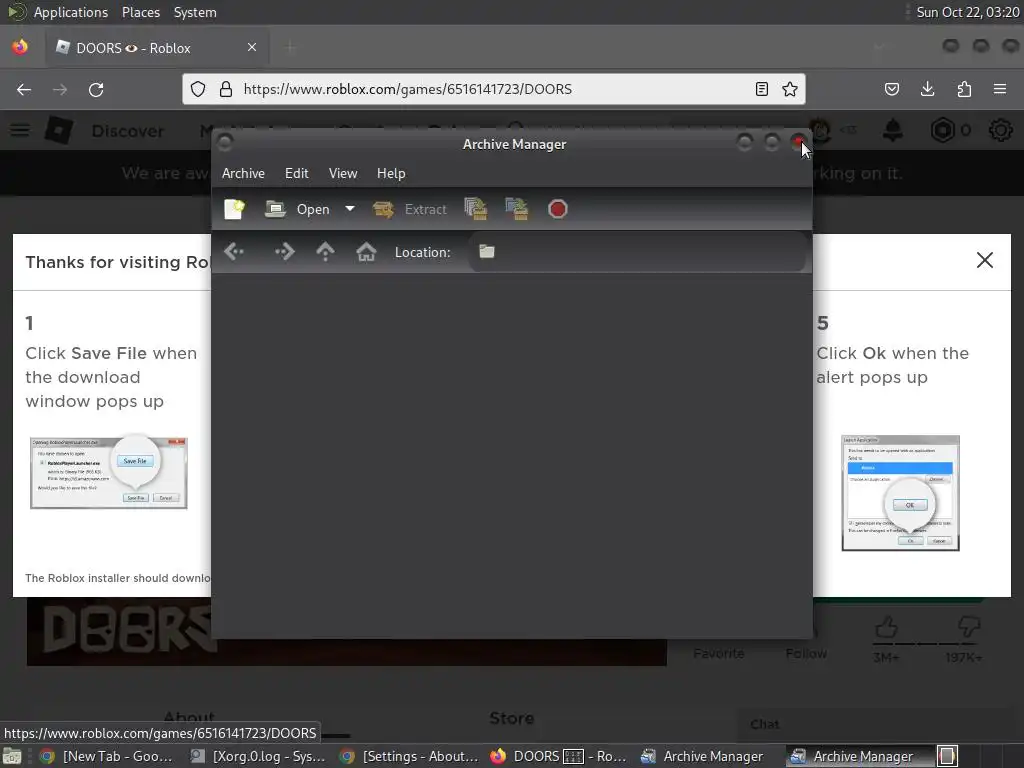Click the Extract toolbar button

tap(409, 209)
